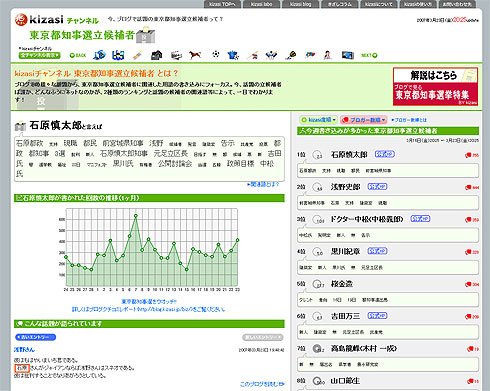The image size is (490, 391).
Task: Select ドクター中松 in the ranking list
Action: click(x=367, y=219)
